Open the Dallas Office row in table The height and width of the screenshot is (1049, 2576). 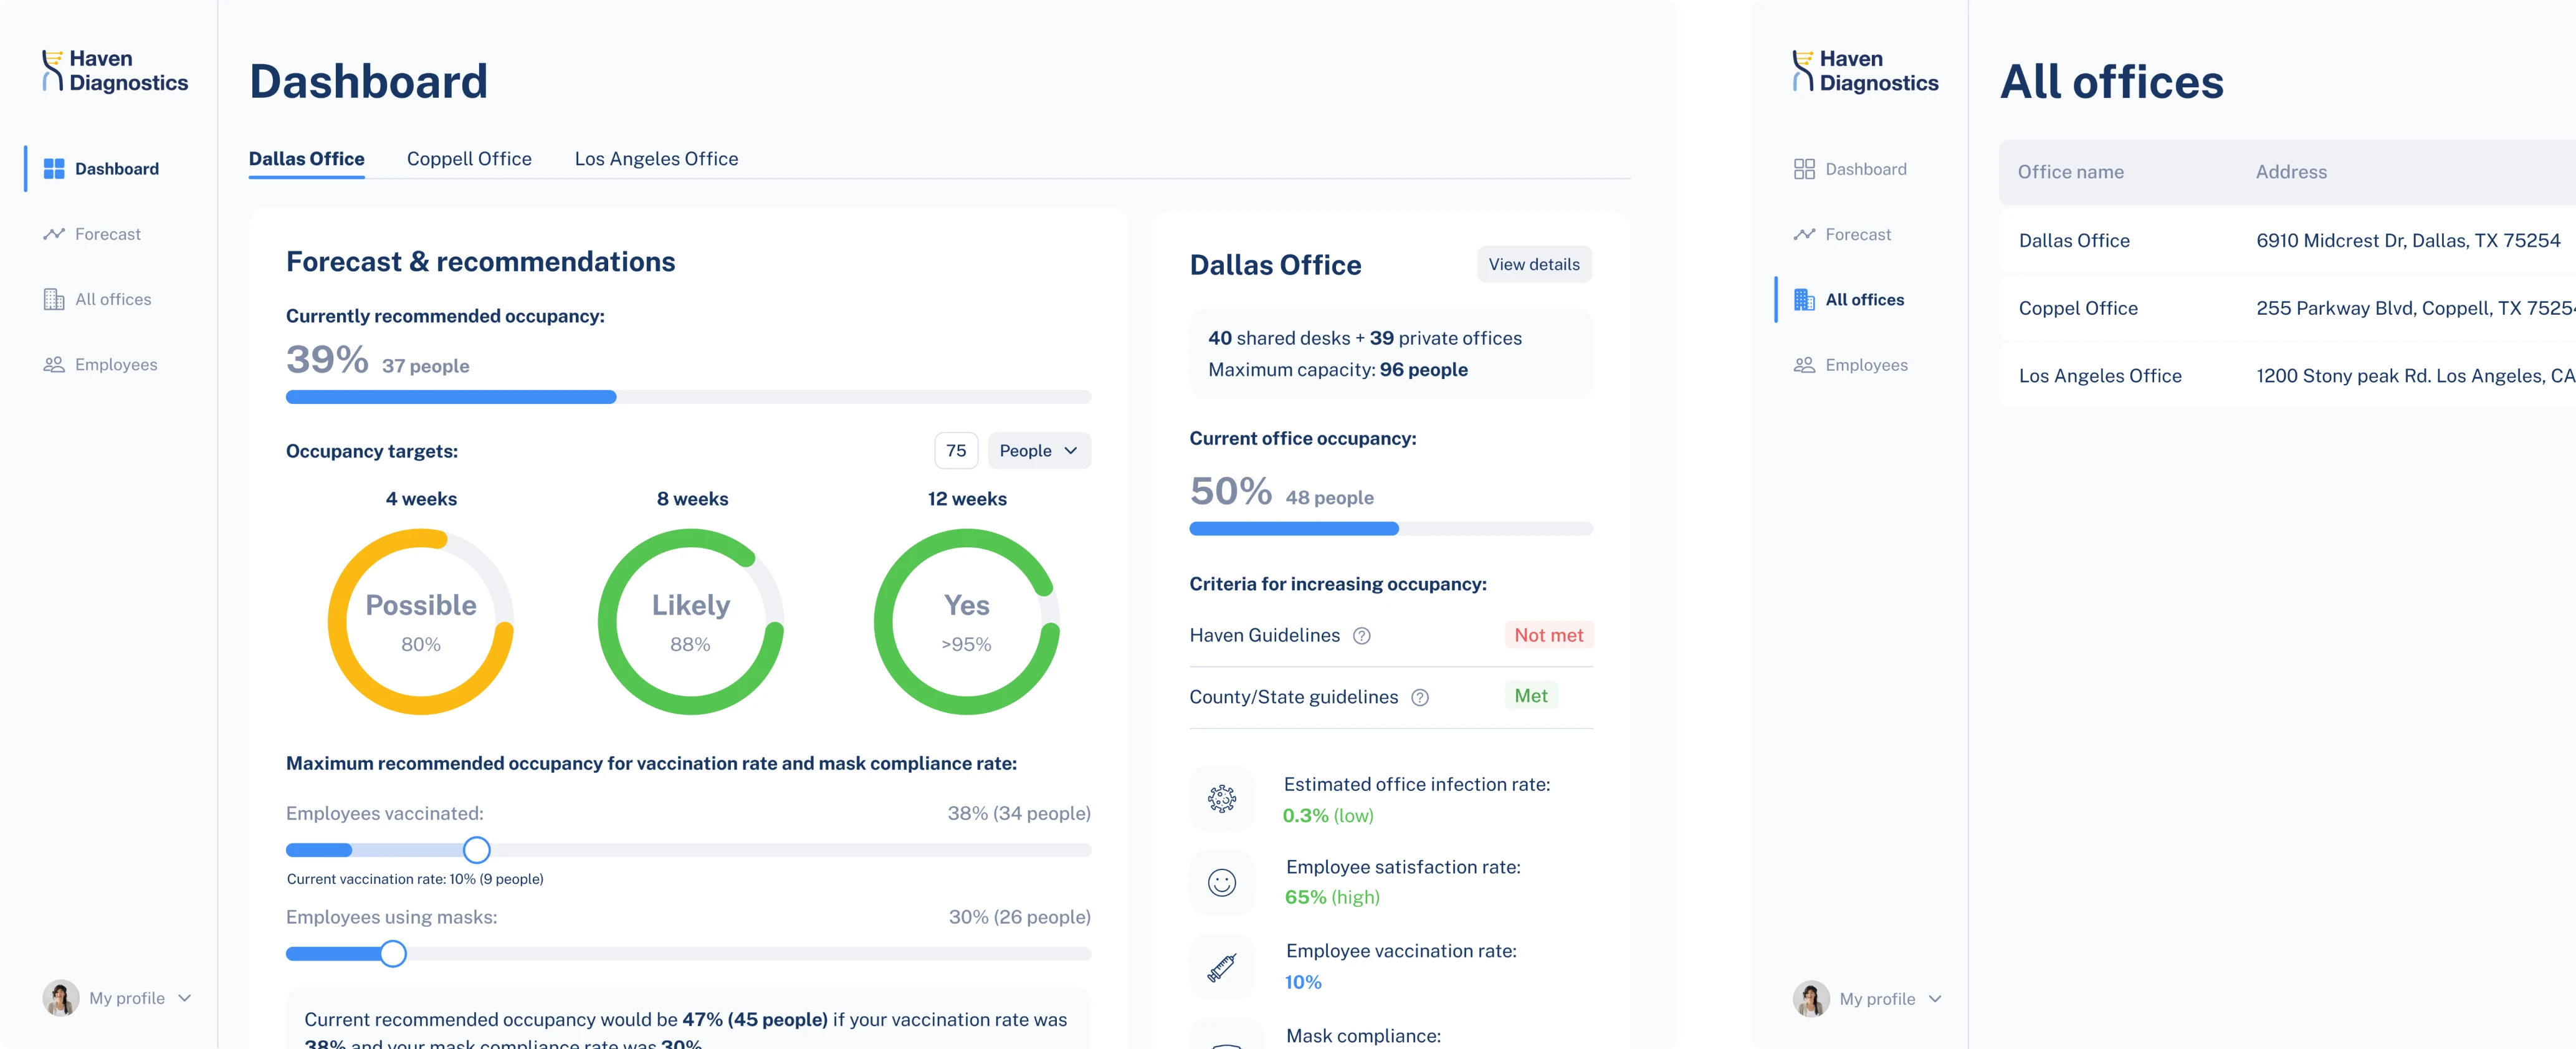[2074, 241]
